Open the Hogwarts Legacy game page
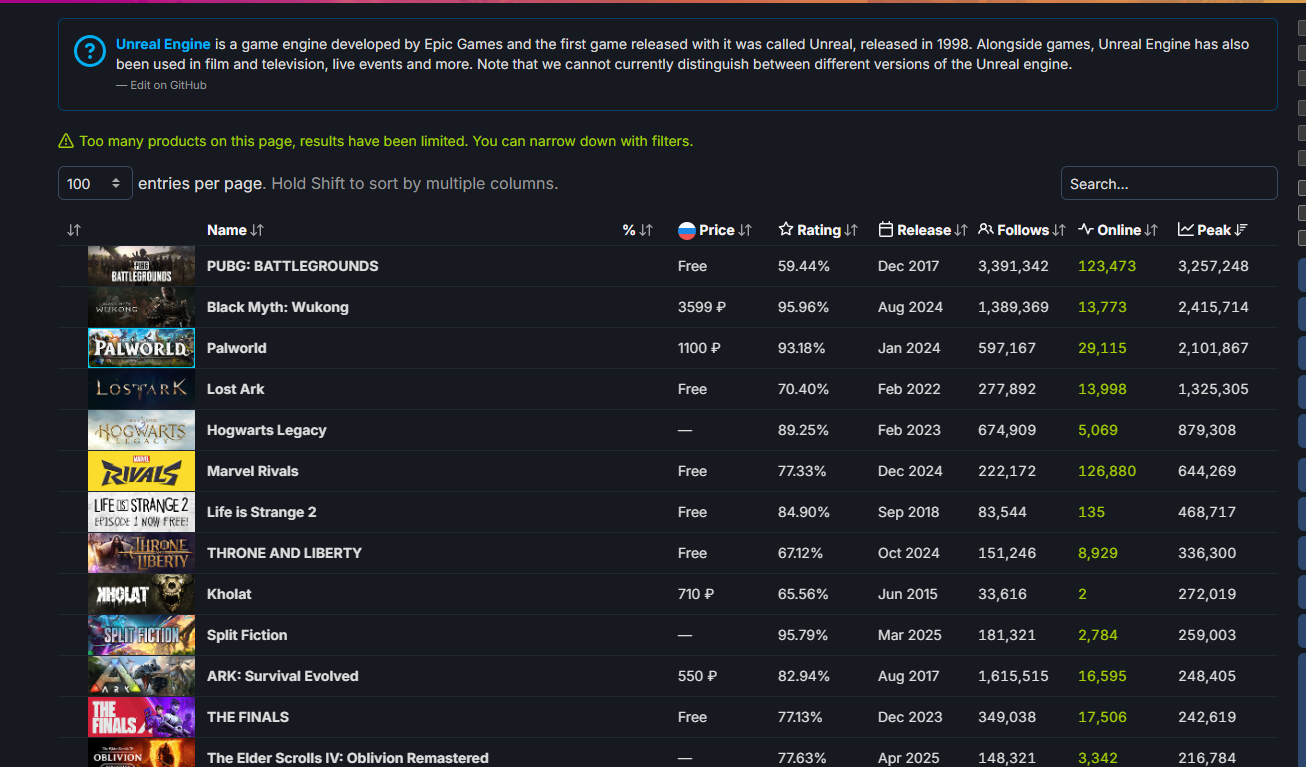The height and width of the screenshot is (767, 1306). coord(266,430)
